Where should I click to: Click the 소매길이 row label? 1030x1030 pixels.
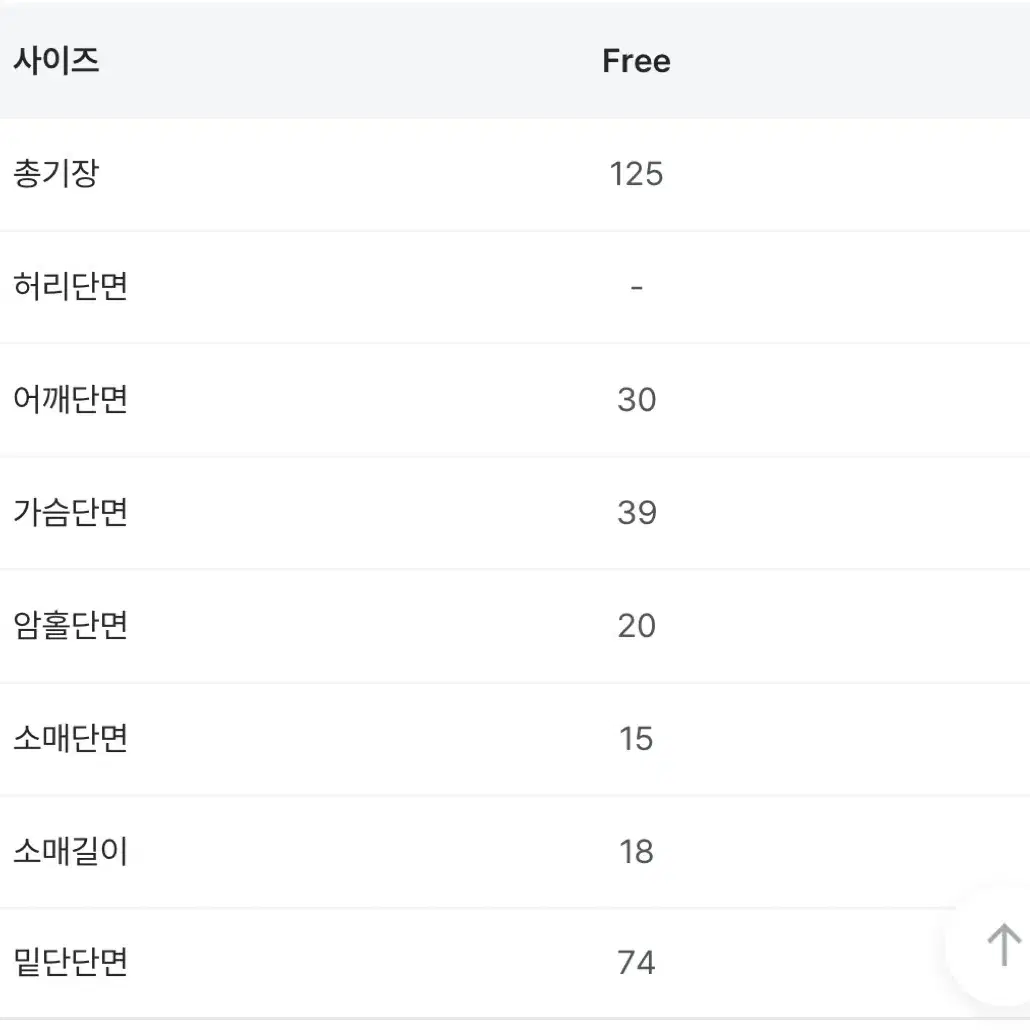[x=71, y=851]
